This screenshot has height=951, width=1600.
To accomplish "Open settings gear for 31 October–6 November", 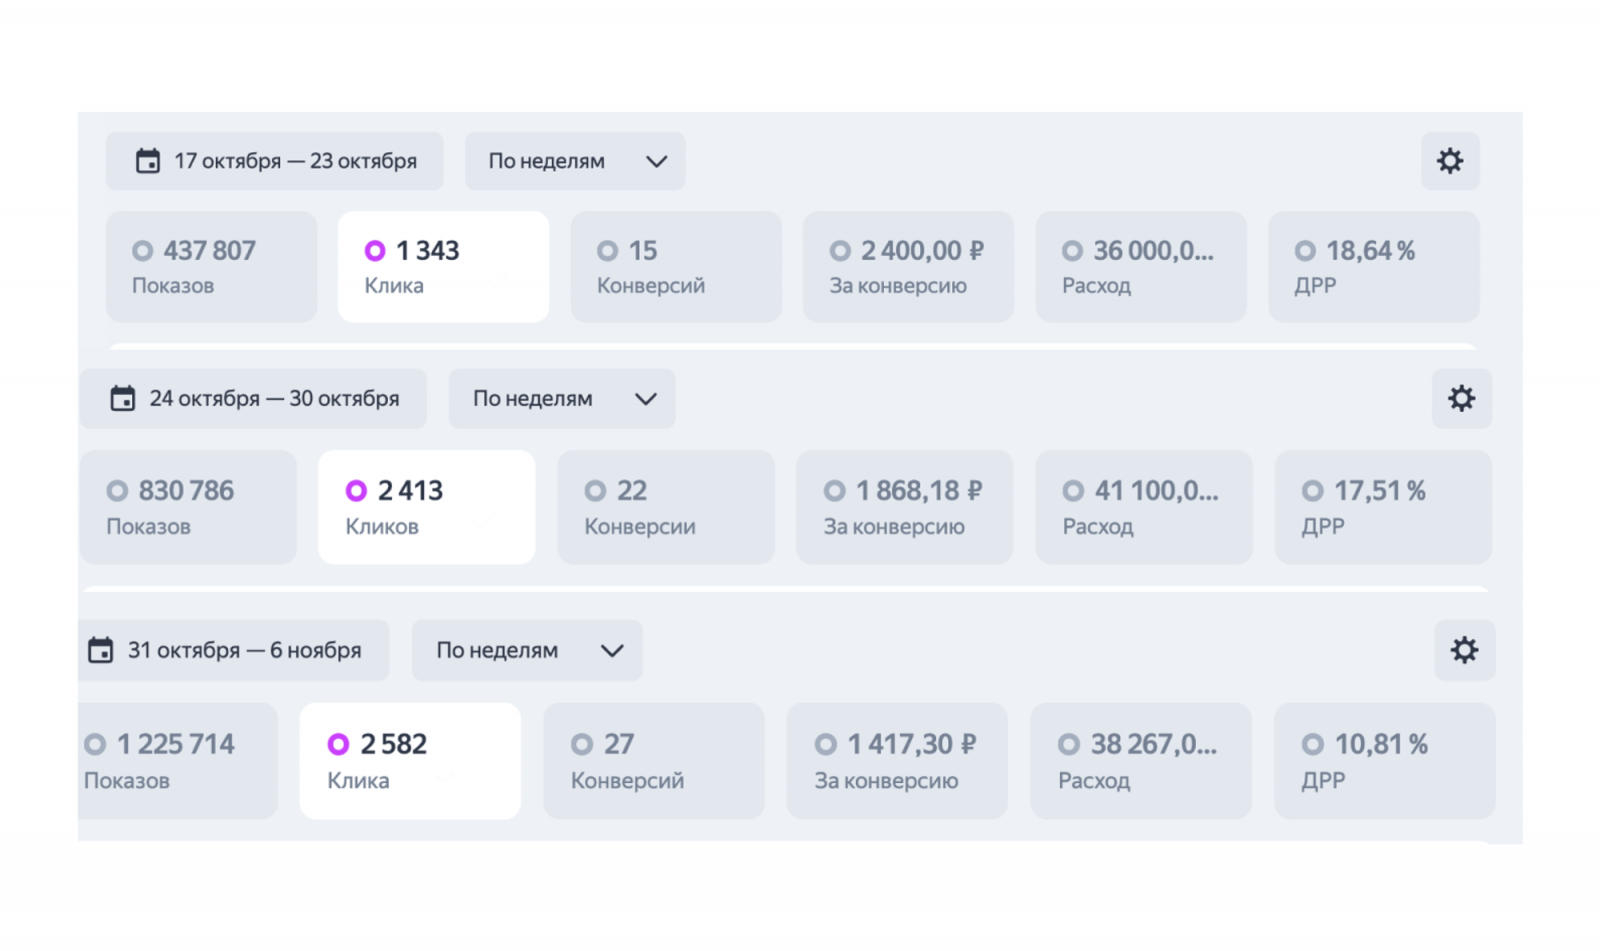I will click(x=1464, y=650).
